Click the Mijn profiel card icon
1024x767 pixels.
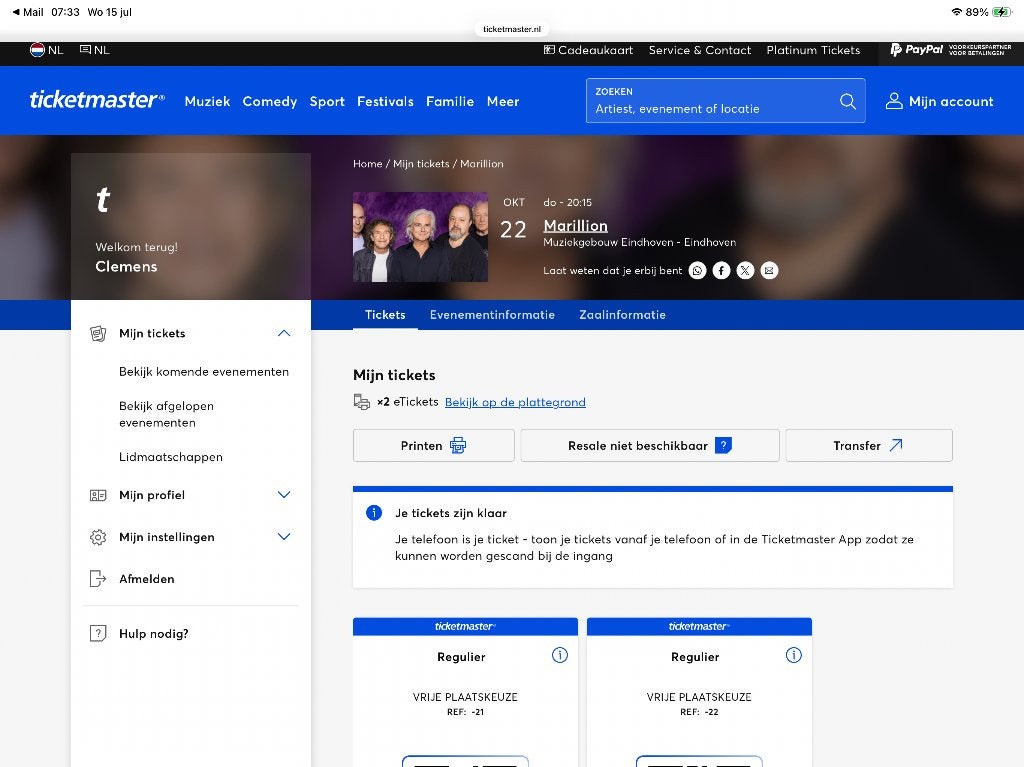coord(98,495)
